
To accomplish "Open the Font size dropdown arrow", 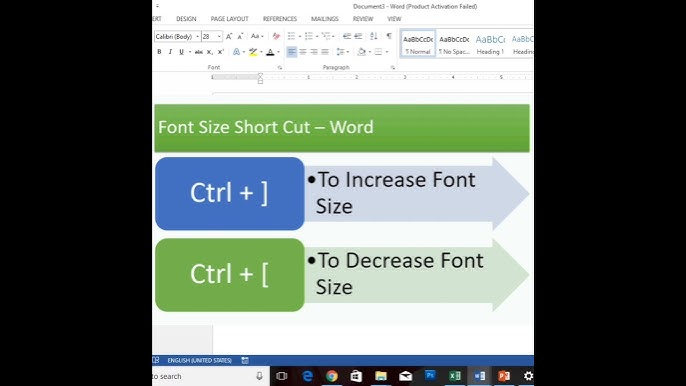I will [x=219, y=36].
